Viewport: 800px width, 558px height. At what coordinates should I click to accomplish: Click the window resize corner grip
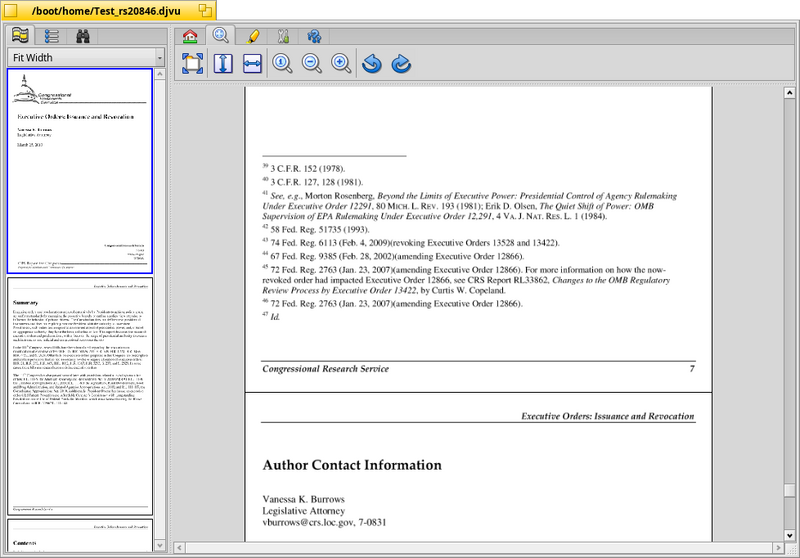point(791,549)
